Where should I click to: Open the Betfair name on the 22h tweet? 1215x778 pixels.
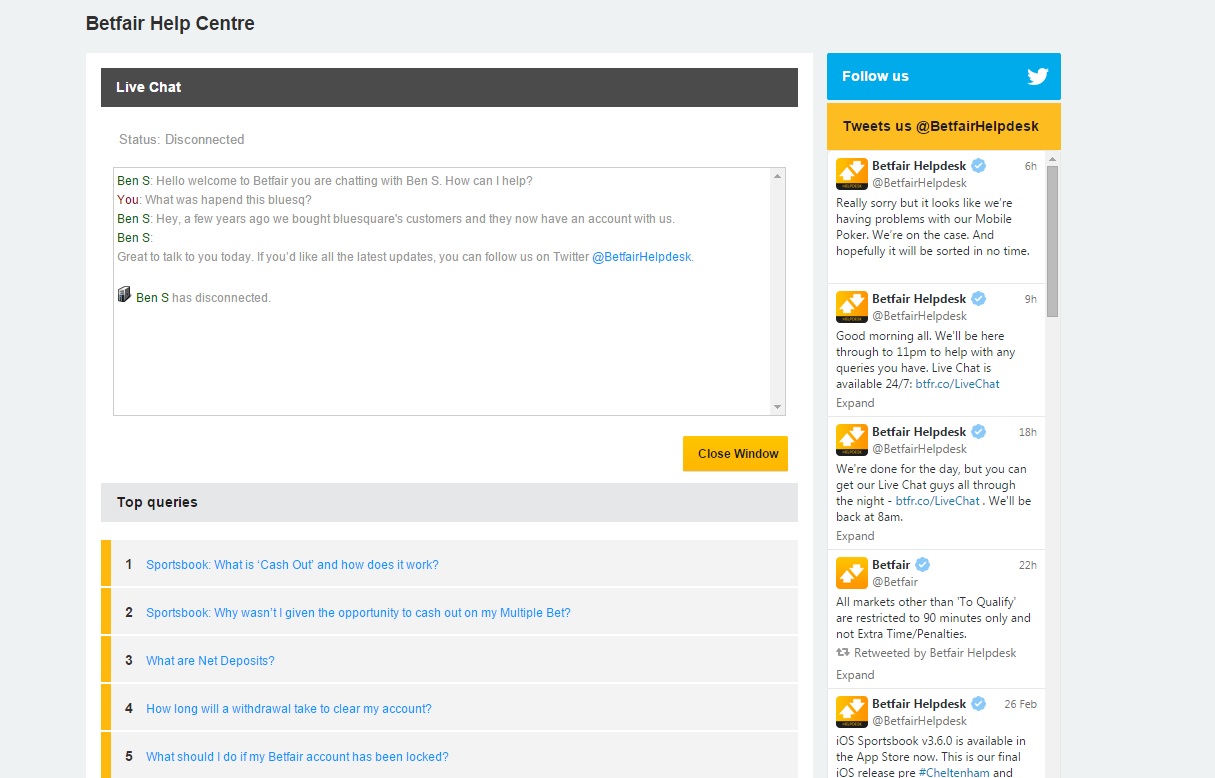coord(891,565)
